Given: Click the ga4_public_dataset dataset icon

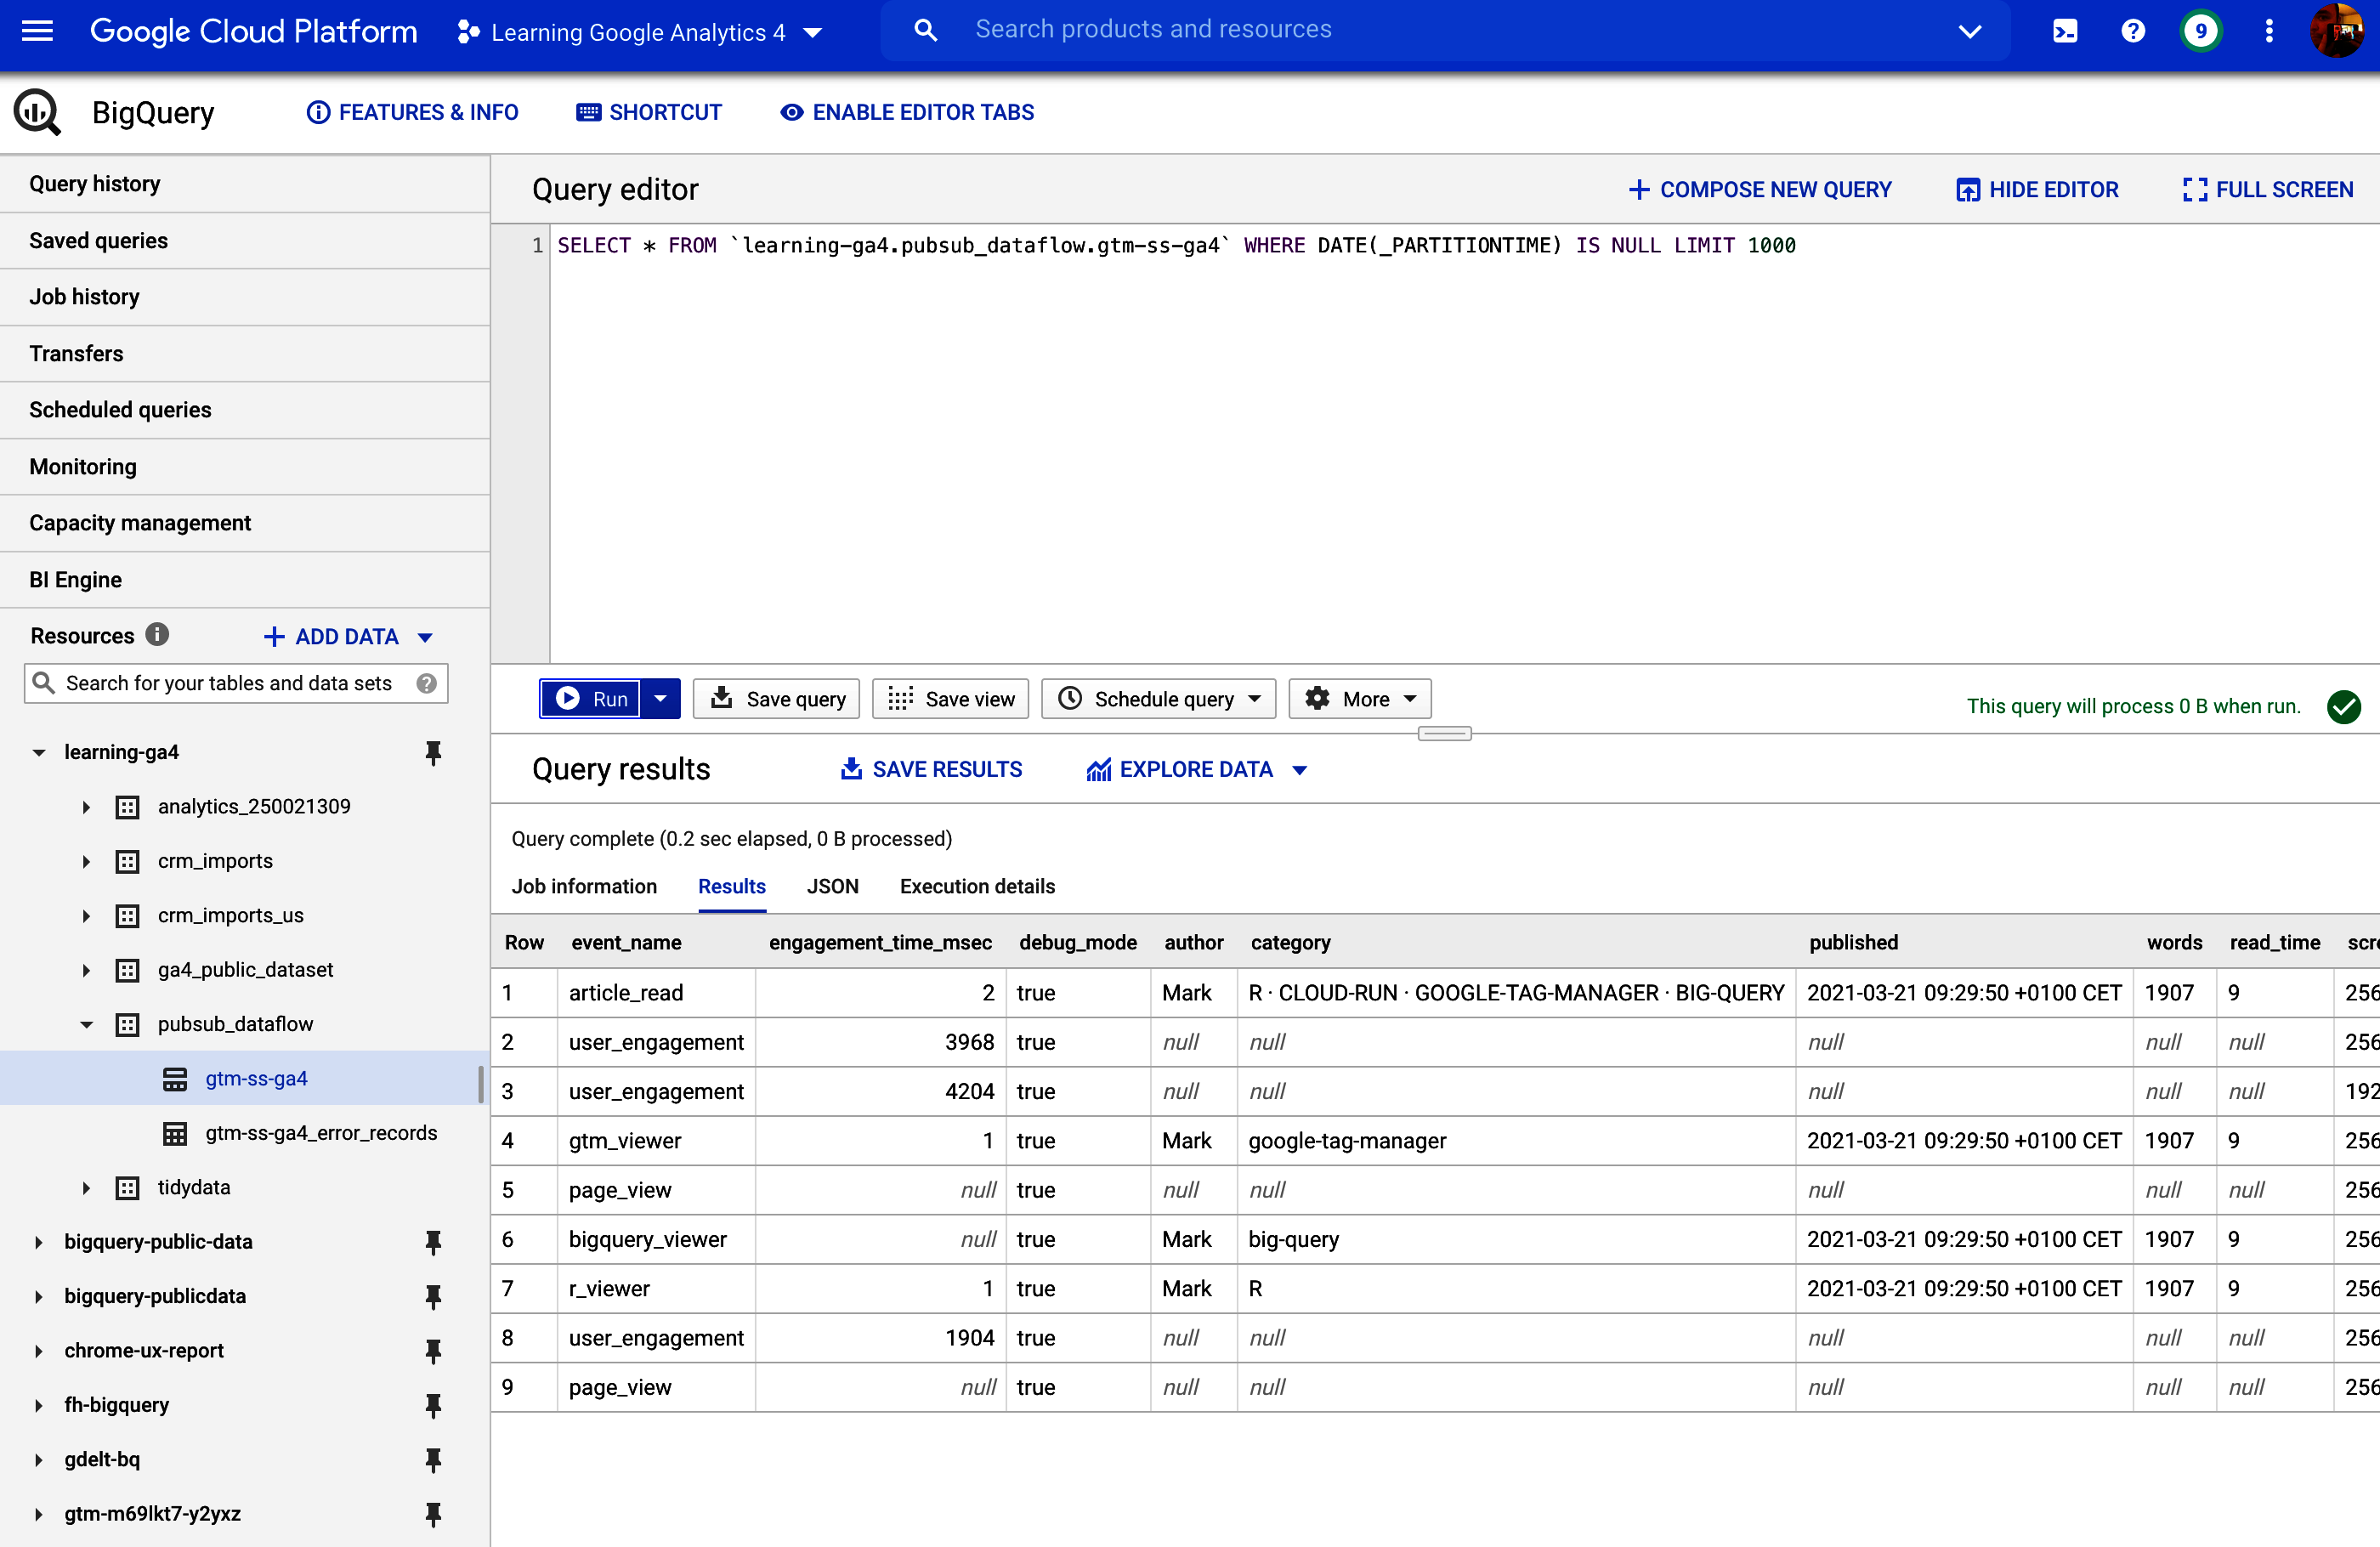Looking at the screenshot, I should (127, 970).
